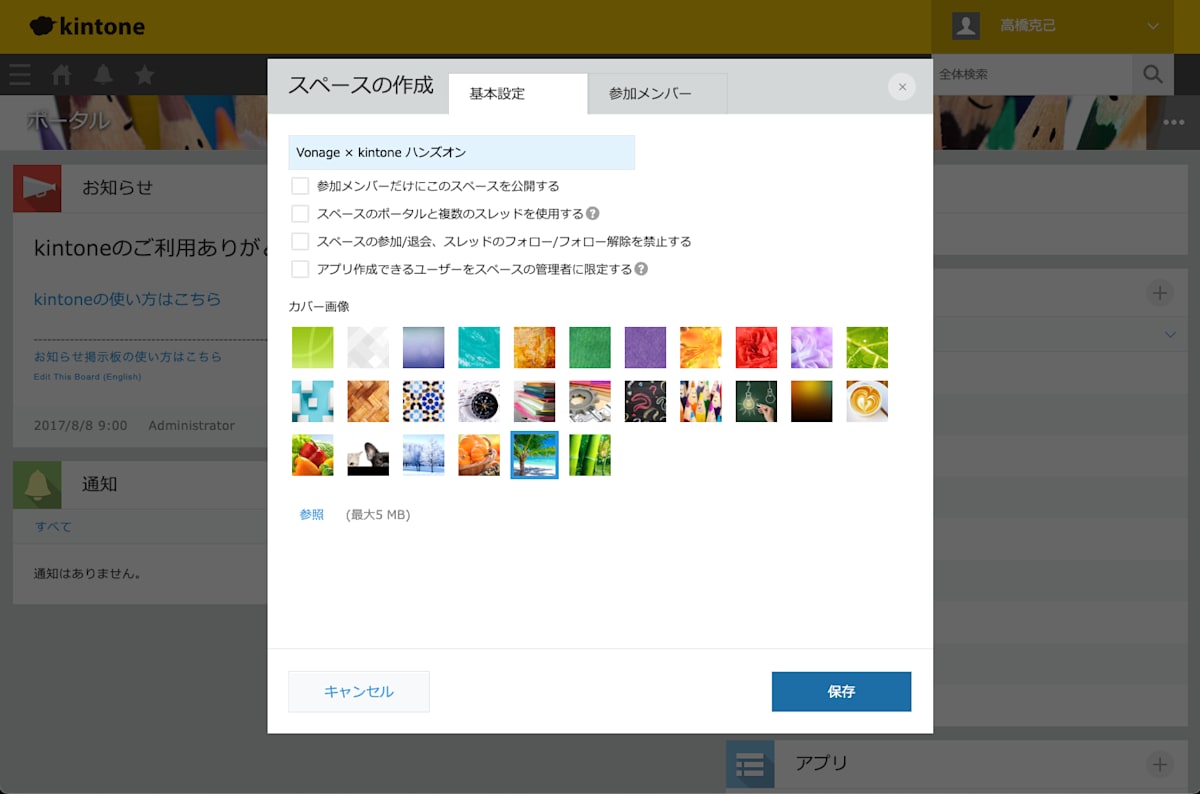
Task: Enable 参加メンバーだけにこのスペースを公開する
Action: click(x=300, y=186)
